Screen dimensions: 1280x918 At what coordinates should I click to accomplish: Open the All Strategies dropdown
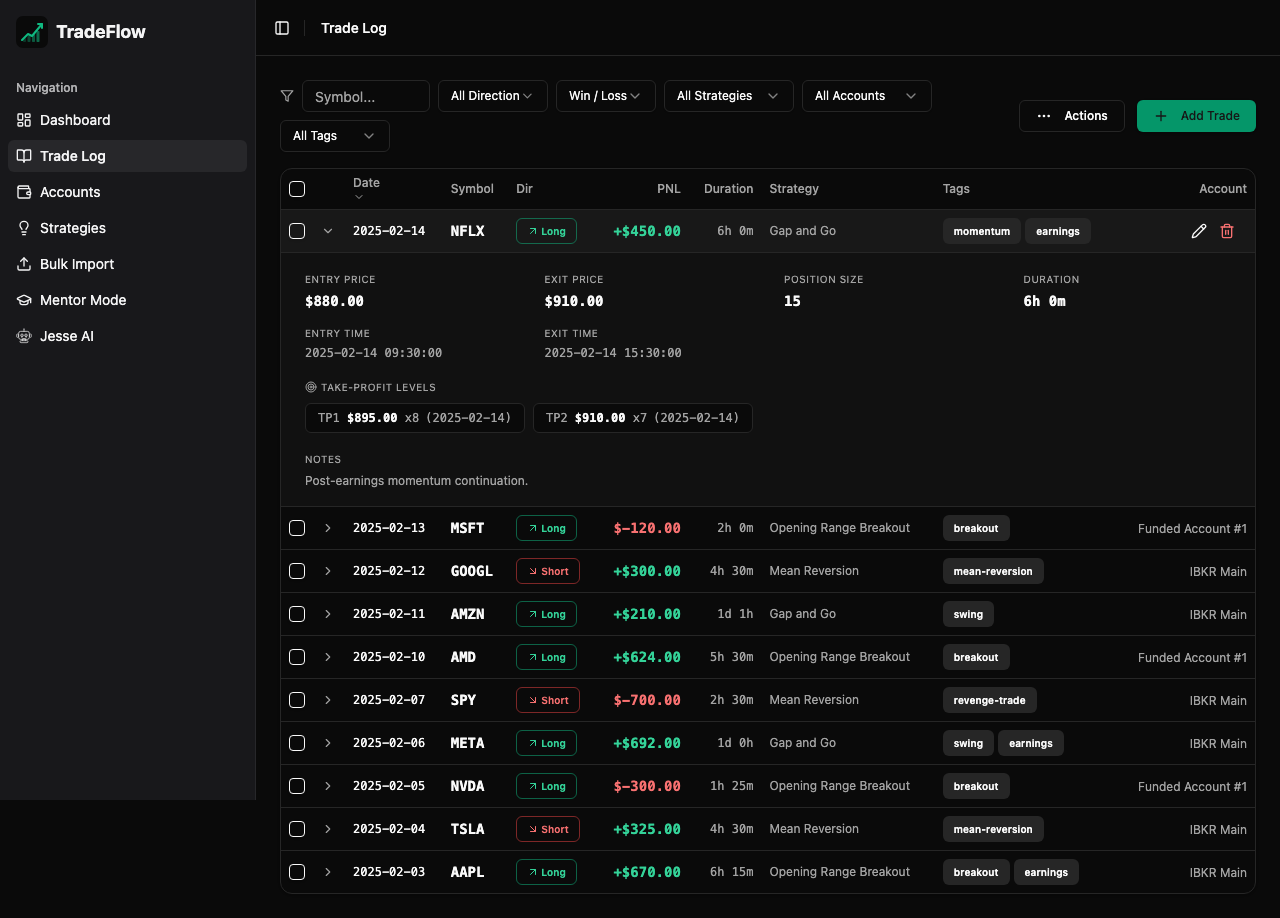[x=728, y=95]
